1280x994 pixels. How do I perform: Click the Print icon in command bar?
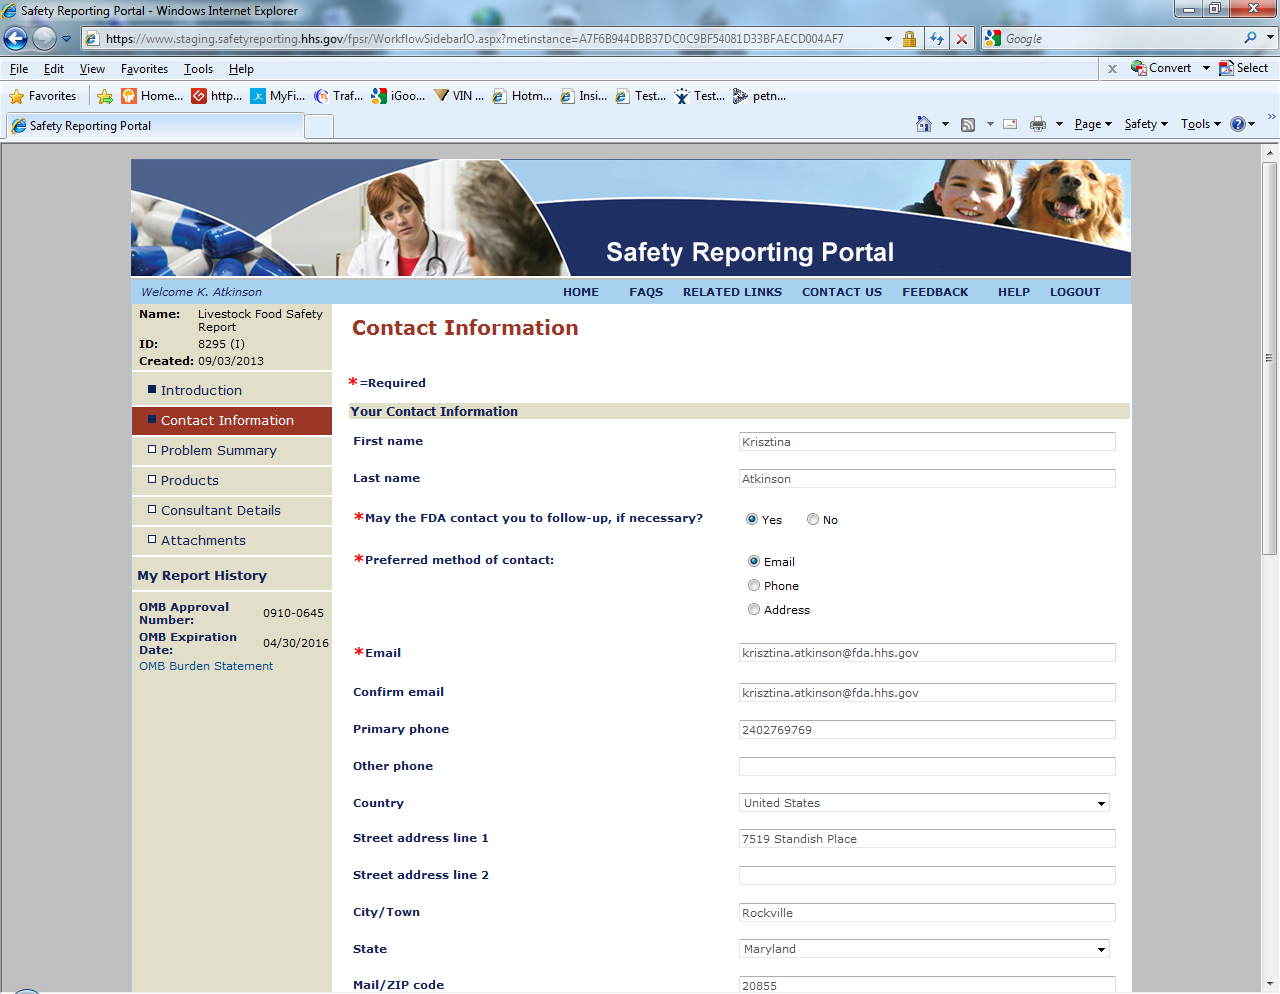click(1038, 124)
